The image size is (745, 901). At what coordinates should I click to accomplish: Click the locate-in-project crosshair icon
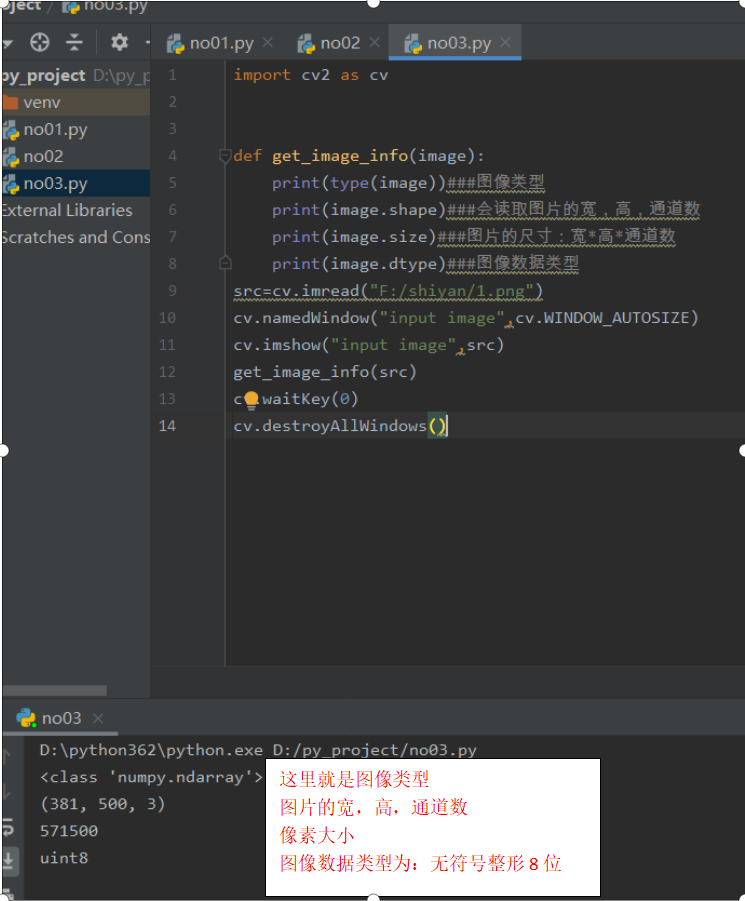tap(40, 43)
